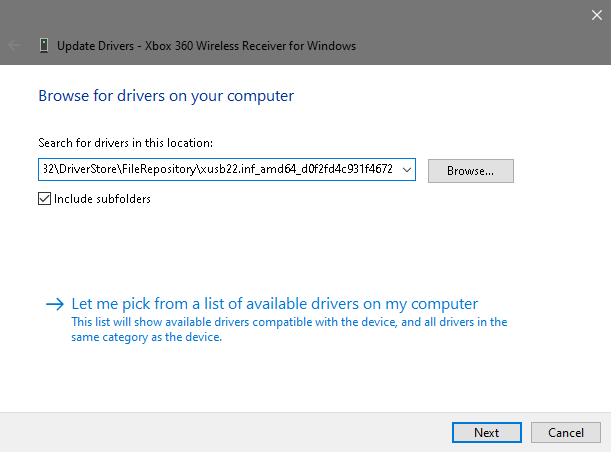The height and width of the screenshot is (452, 611).
Task: Open Let me pick from a list link
Action: pos(275,304)
